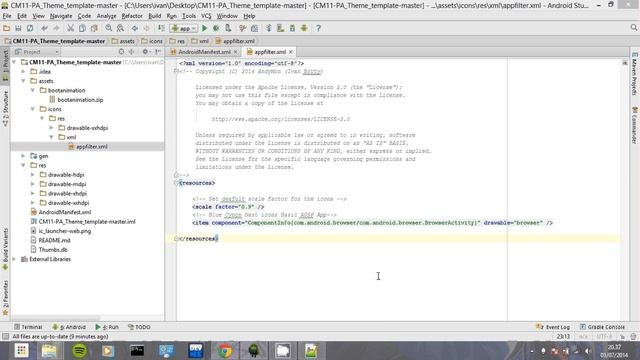The width and height of the screenshot is (640, 360).
Task: Click the Paste toolbar icon
Action: tap(94, 28)
